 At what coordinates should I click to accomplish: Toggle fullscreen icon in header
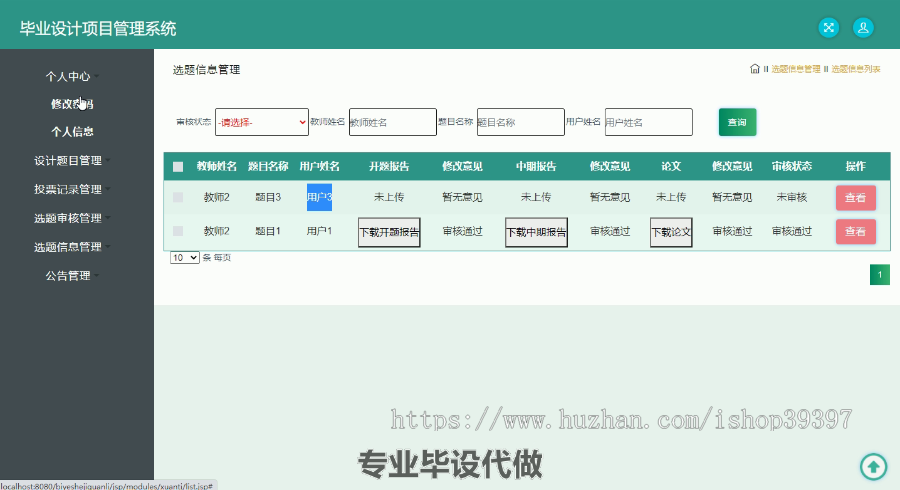[828, 28]
